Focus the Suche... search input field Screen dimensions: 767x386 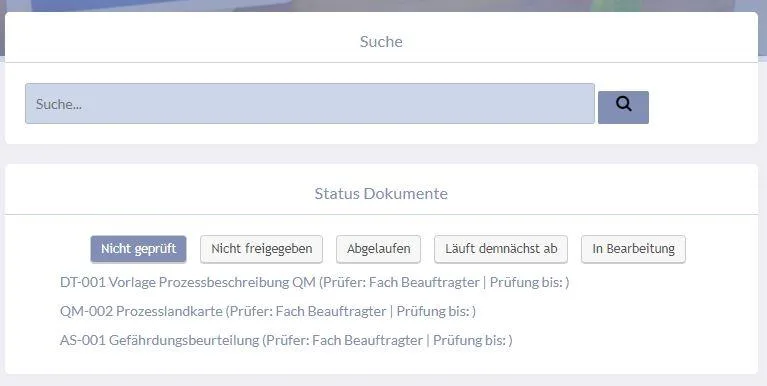click(310, 104)
